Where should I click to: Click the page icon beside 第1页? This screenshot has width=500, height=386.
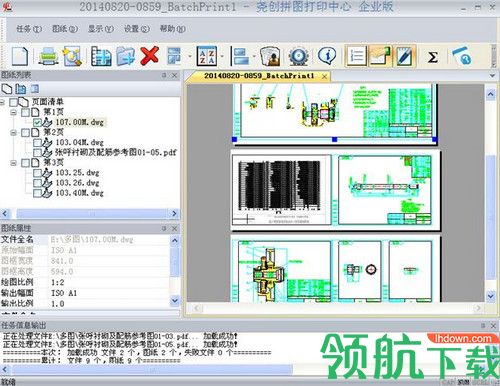pyautogui.click(x=35, y=112)
